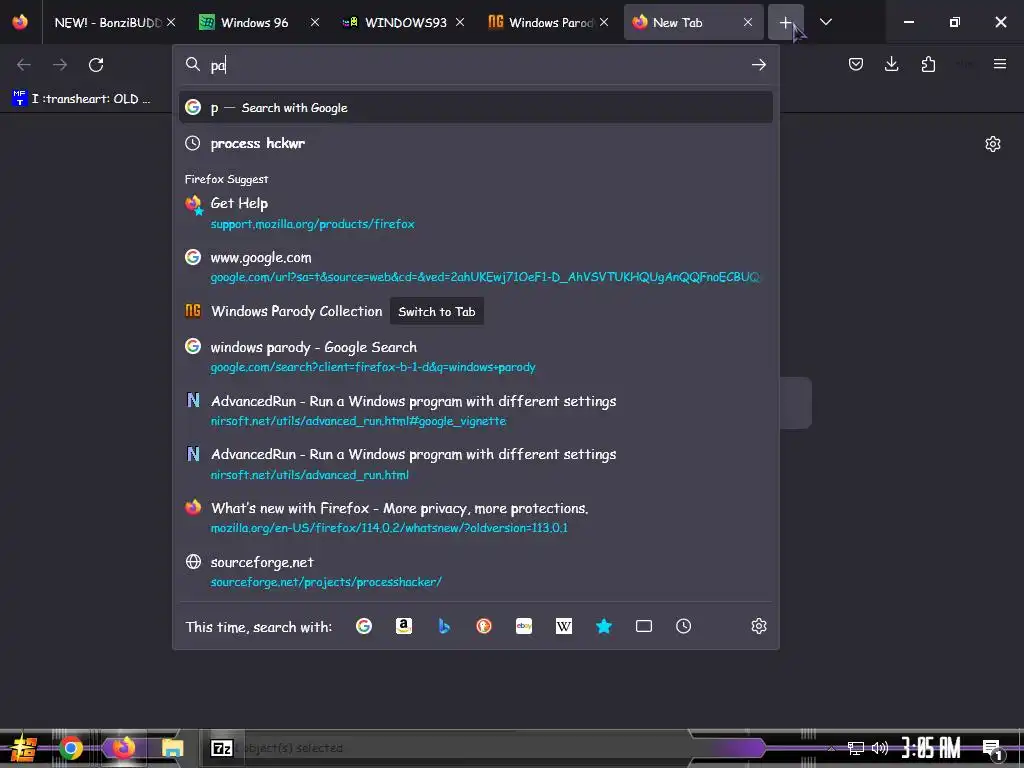This screenshot has height=768, width=1024.
Task: Open the Downloads toolbar icon
Action: click(x=891, y=64)
